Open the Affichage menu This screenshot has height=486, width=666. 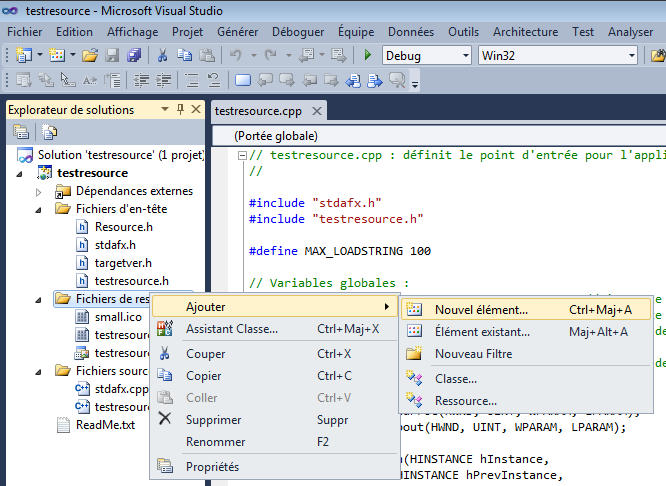133,32
